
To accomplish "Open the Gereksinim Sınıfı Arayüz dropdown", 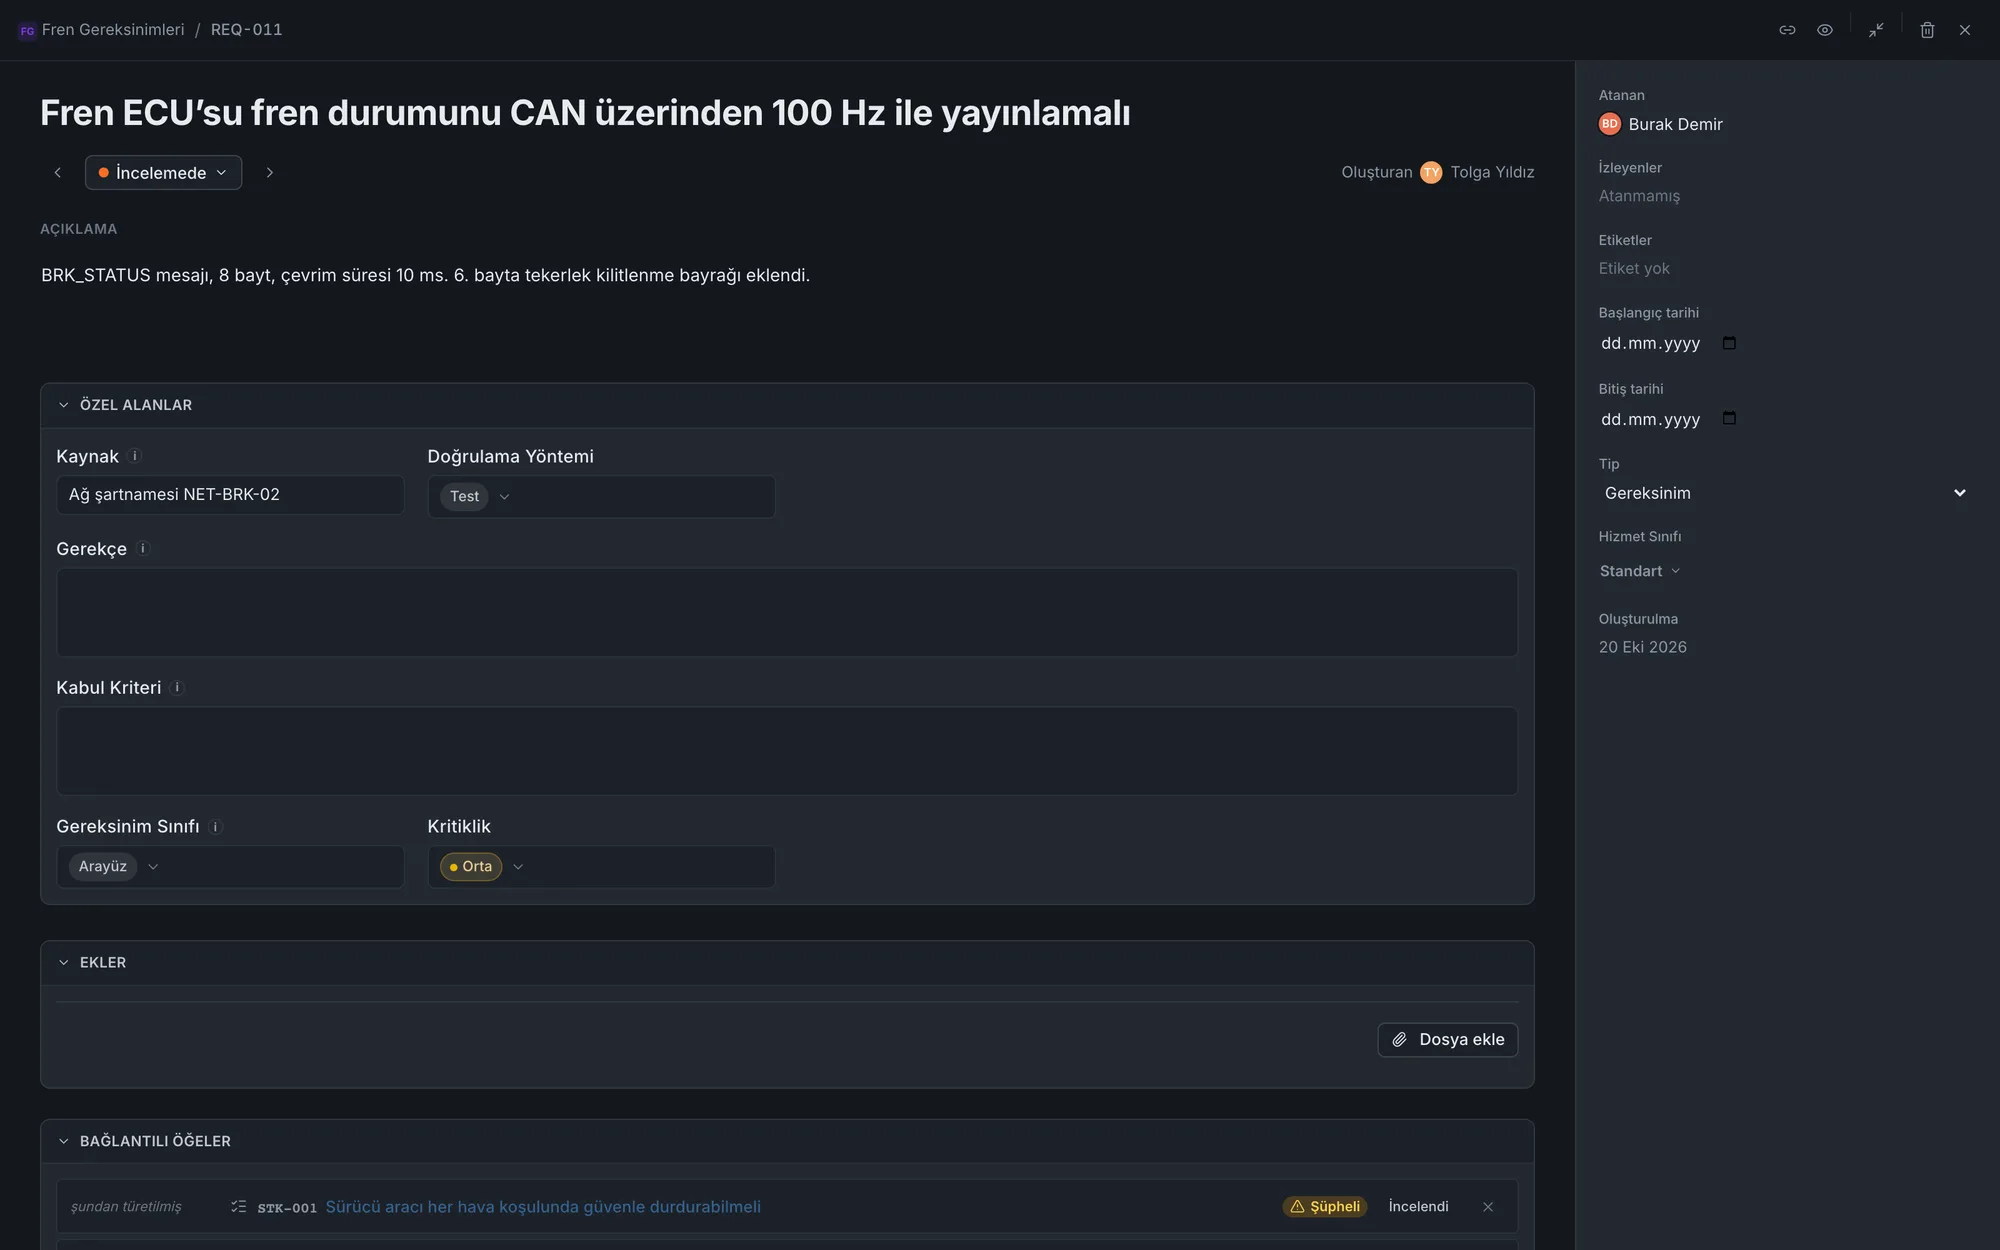I will (230, 867).
